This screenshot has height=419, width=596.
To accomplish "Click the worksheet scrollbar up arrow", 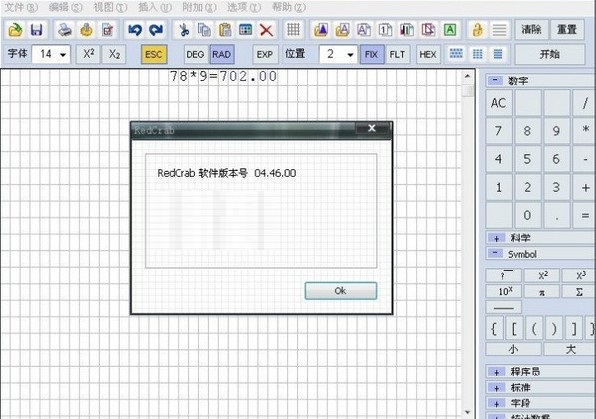I will [x=468, y=76].
